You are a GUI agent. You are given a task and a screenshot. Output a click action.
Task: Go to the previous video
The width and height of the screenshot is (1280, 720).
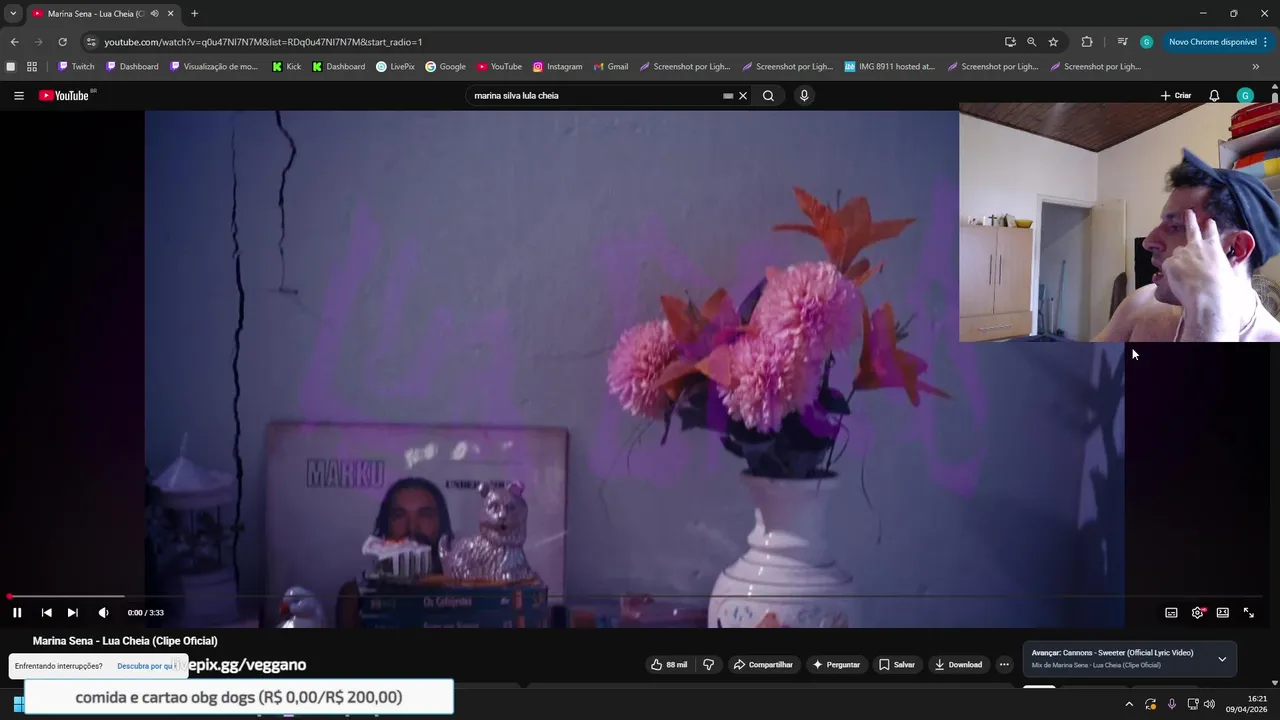pos(46,613)
